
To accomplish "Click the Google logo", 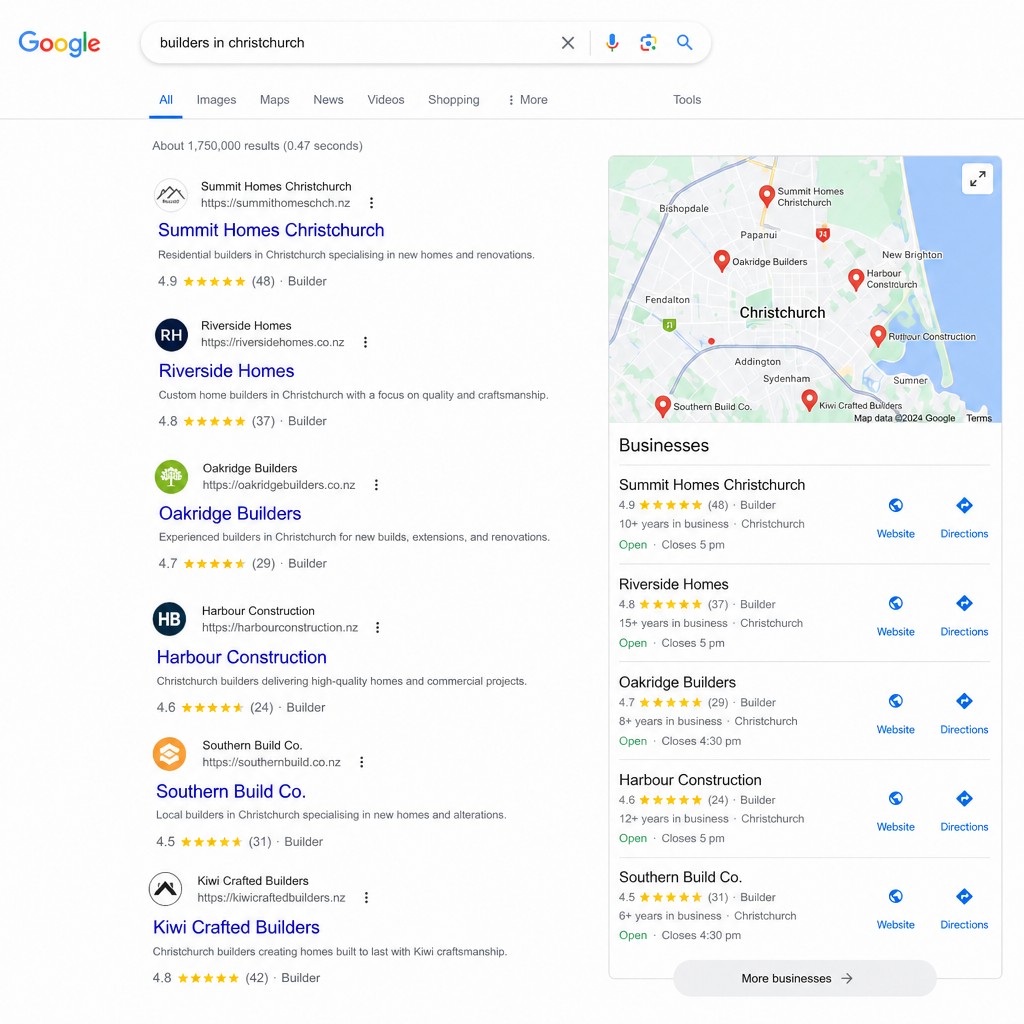I will [x=59, y=43].
